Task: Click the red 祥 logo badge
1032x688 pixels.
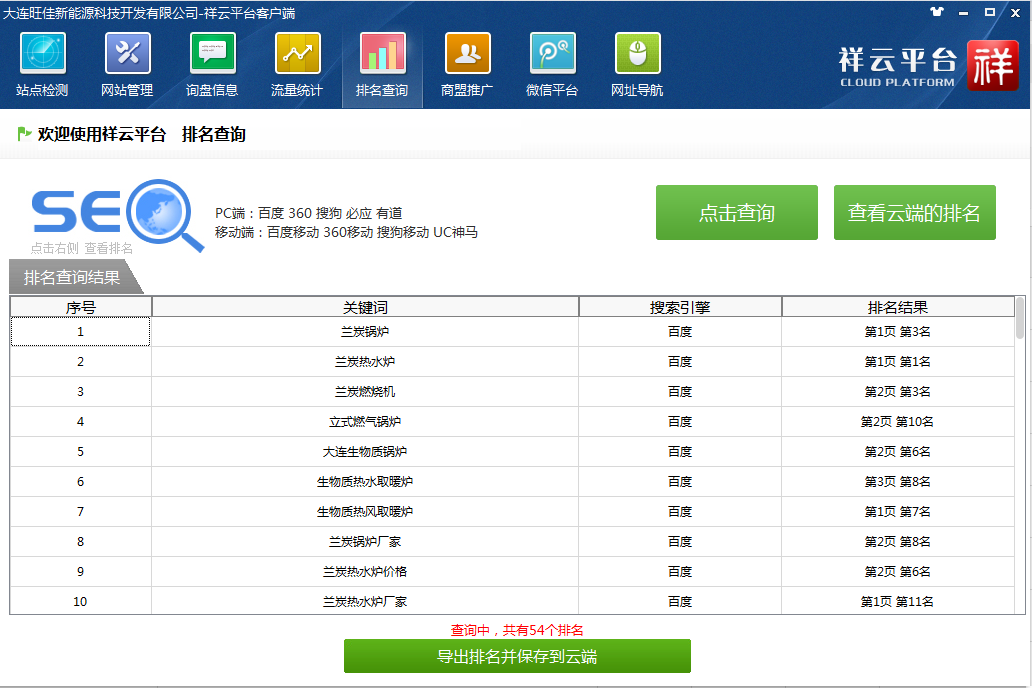Action: click(993, 65)
